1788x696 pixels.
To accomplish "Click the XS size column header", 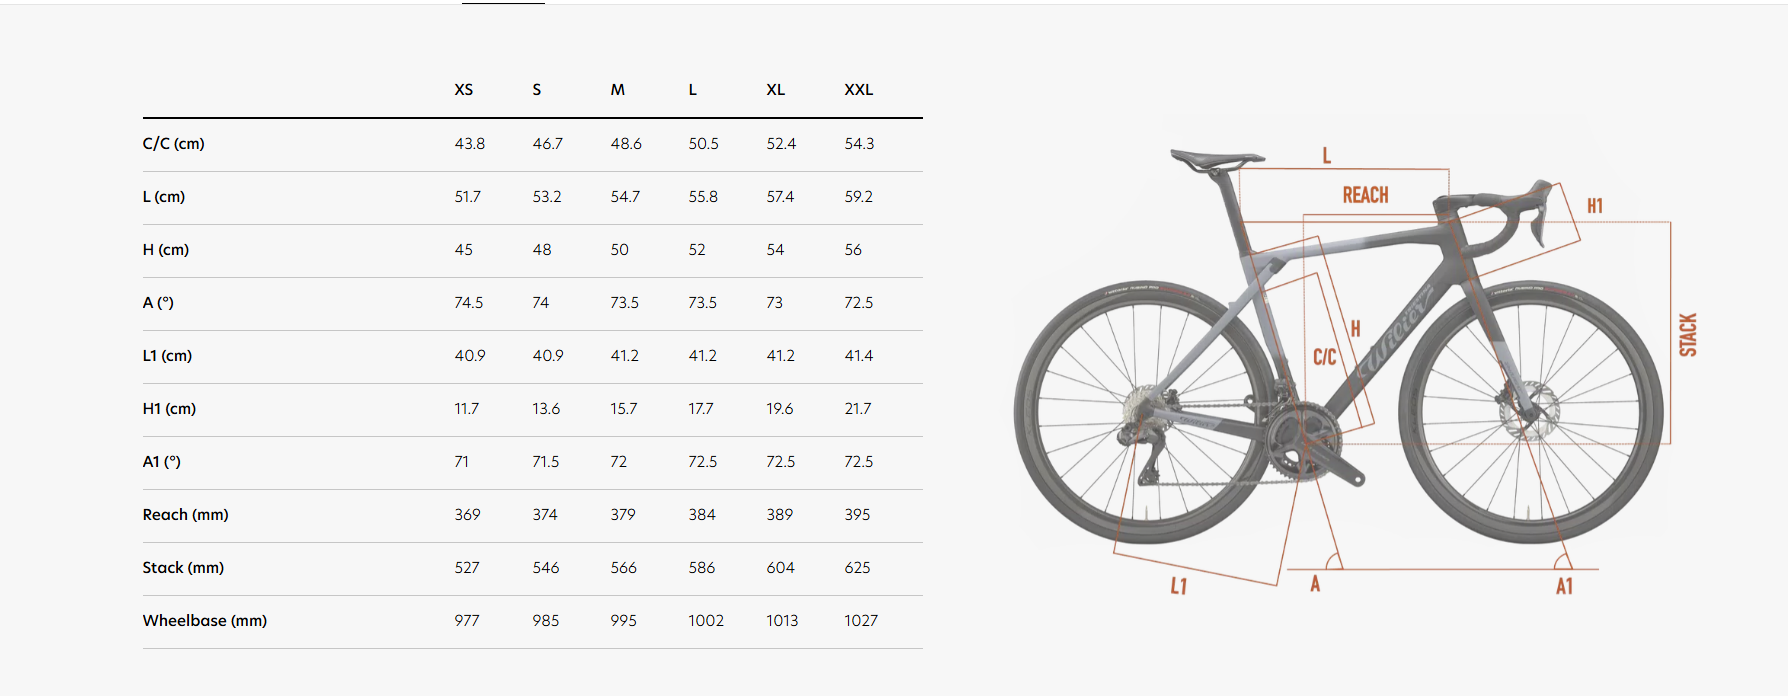I will (464, 90).
